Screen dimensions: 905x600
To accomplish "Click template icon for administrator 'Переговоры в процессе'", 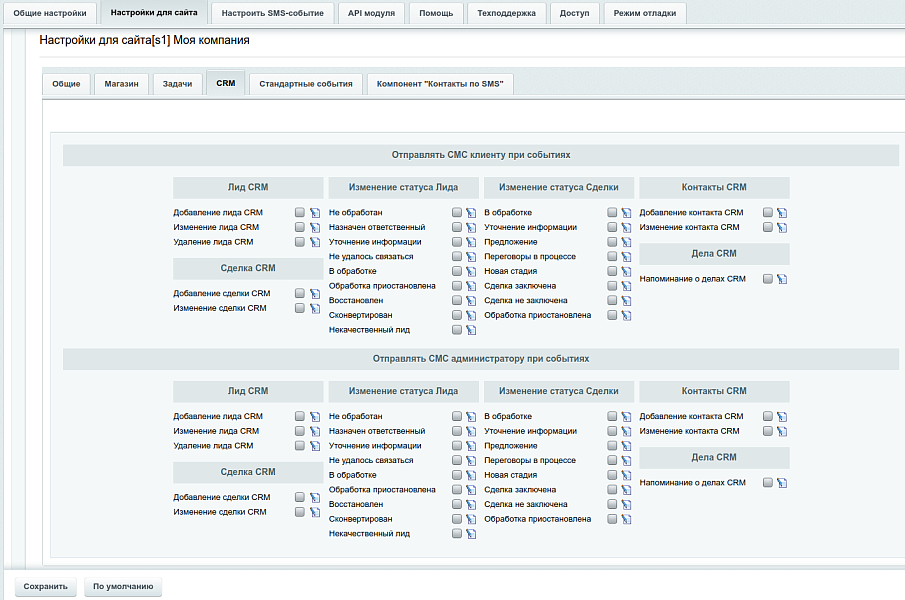I will coord(626,461).
